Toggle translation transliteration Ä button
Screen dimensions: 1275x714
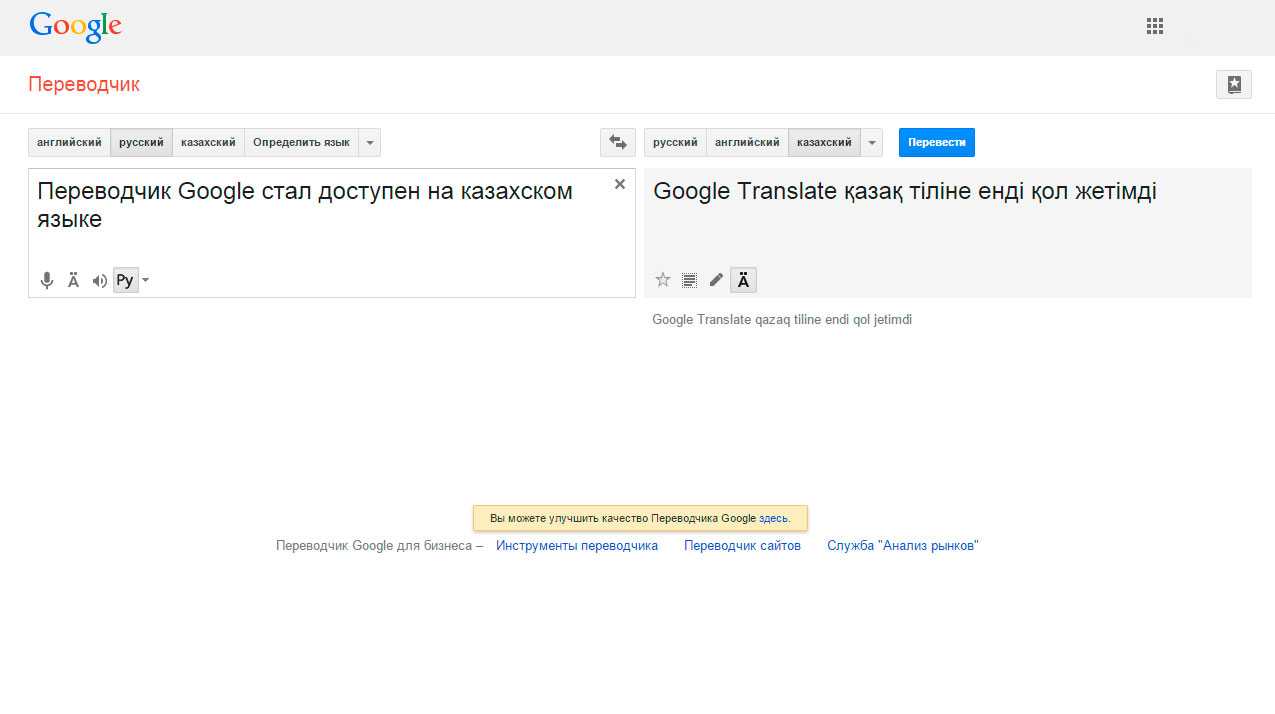[743, 280]
